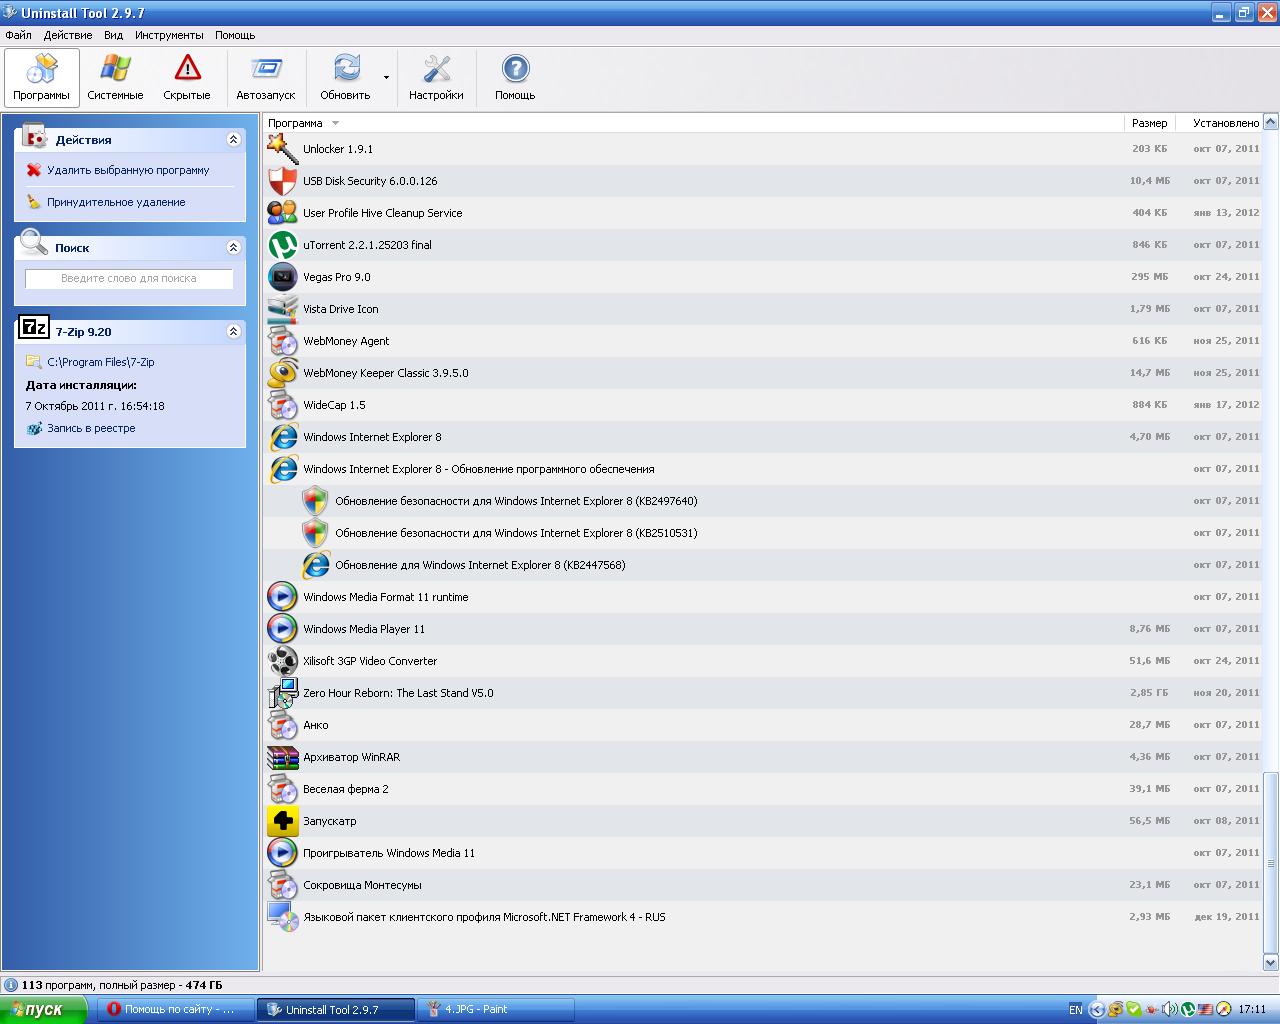The height and width of the screenshot is (1024, 1280).
Task: Select Windows Media Format 11 runtime icon
Action: (283, 597)
